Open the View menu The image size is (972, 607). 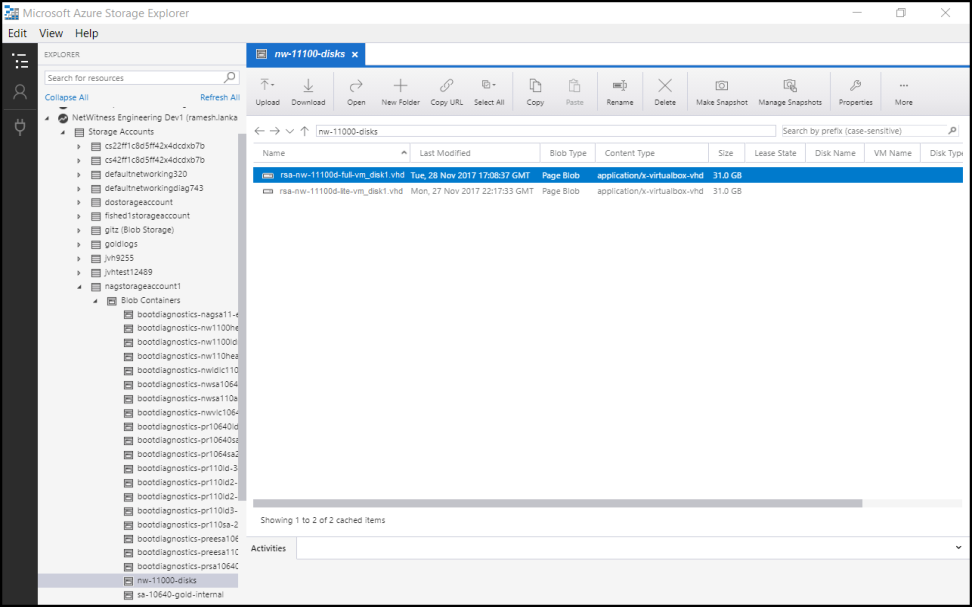[x=51, y=33]
